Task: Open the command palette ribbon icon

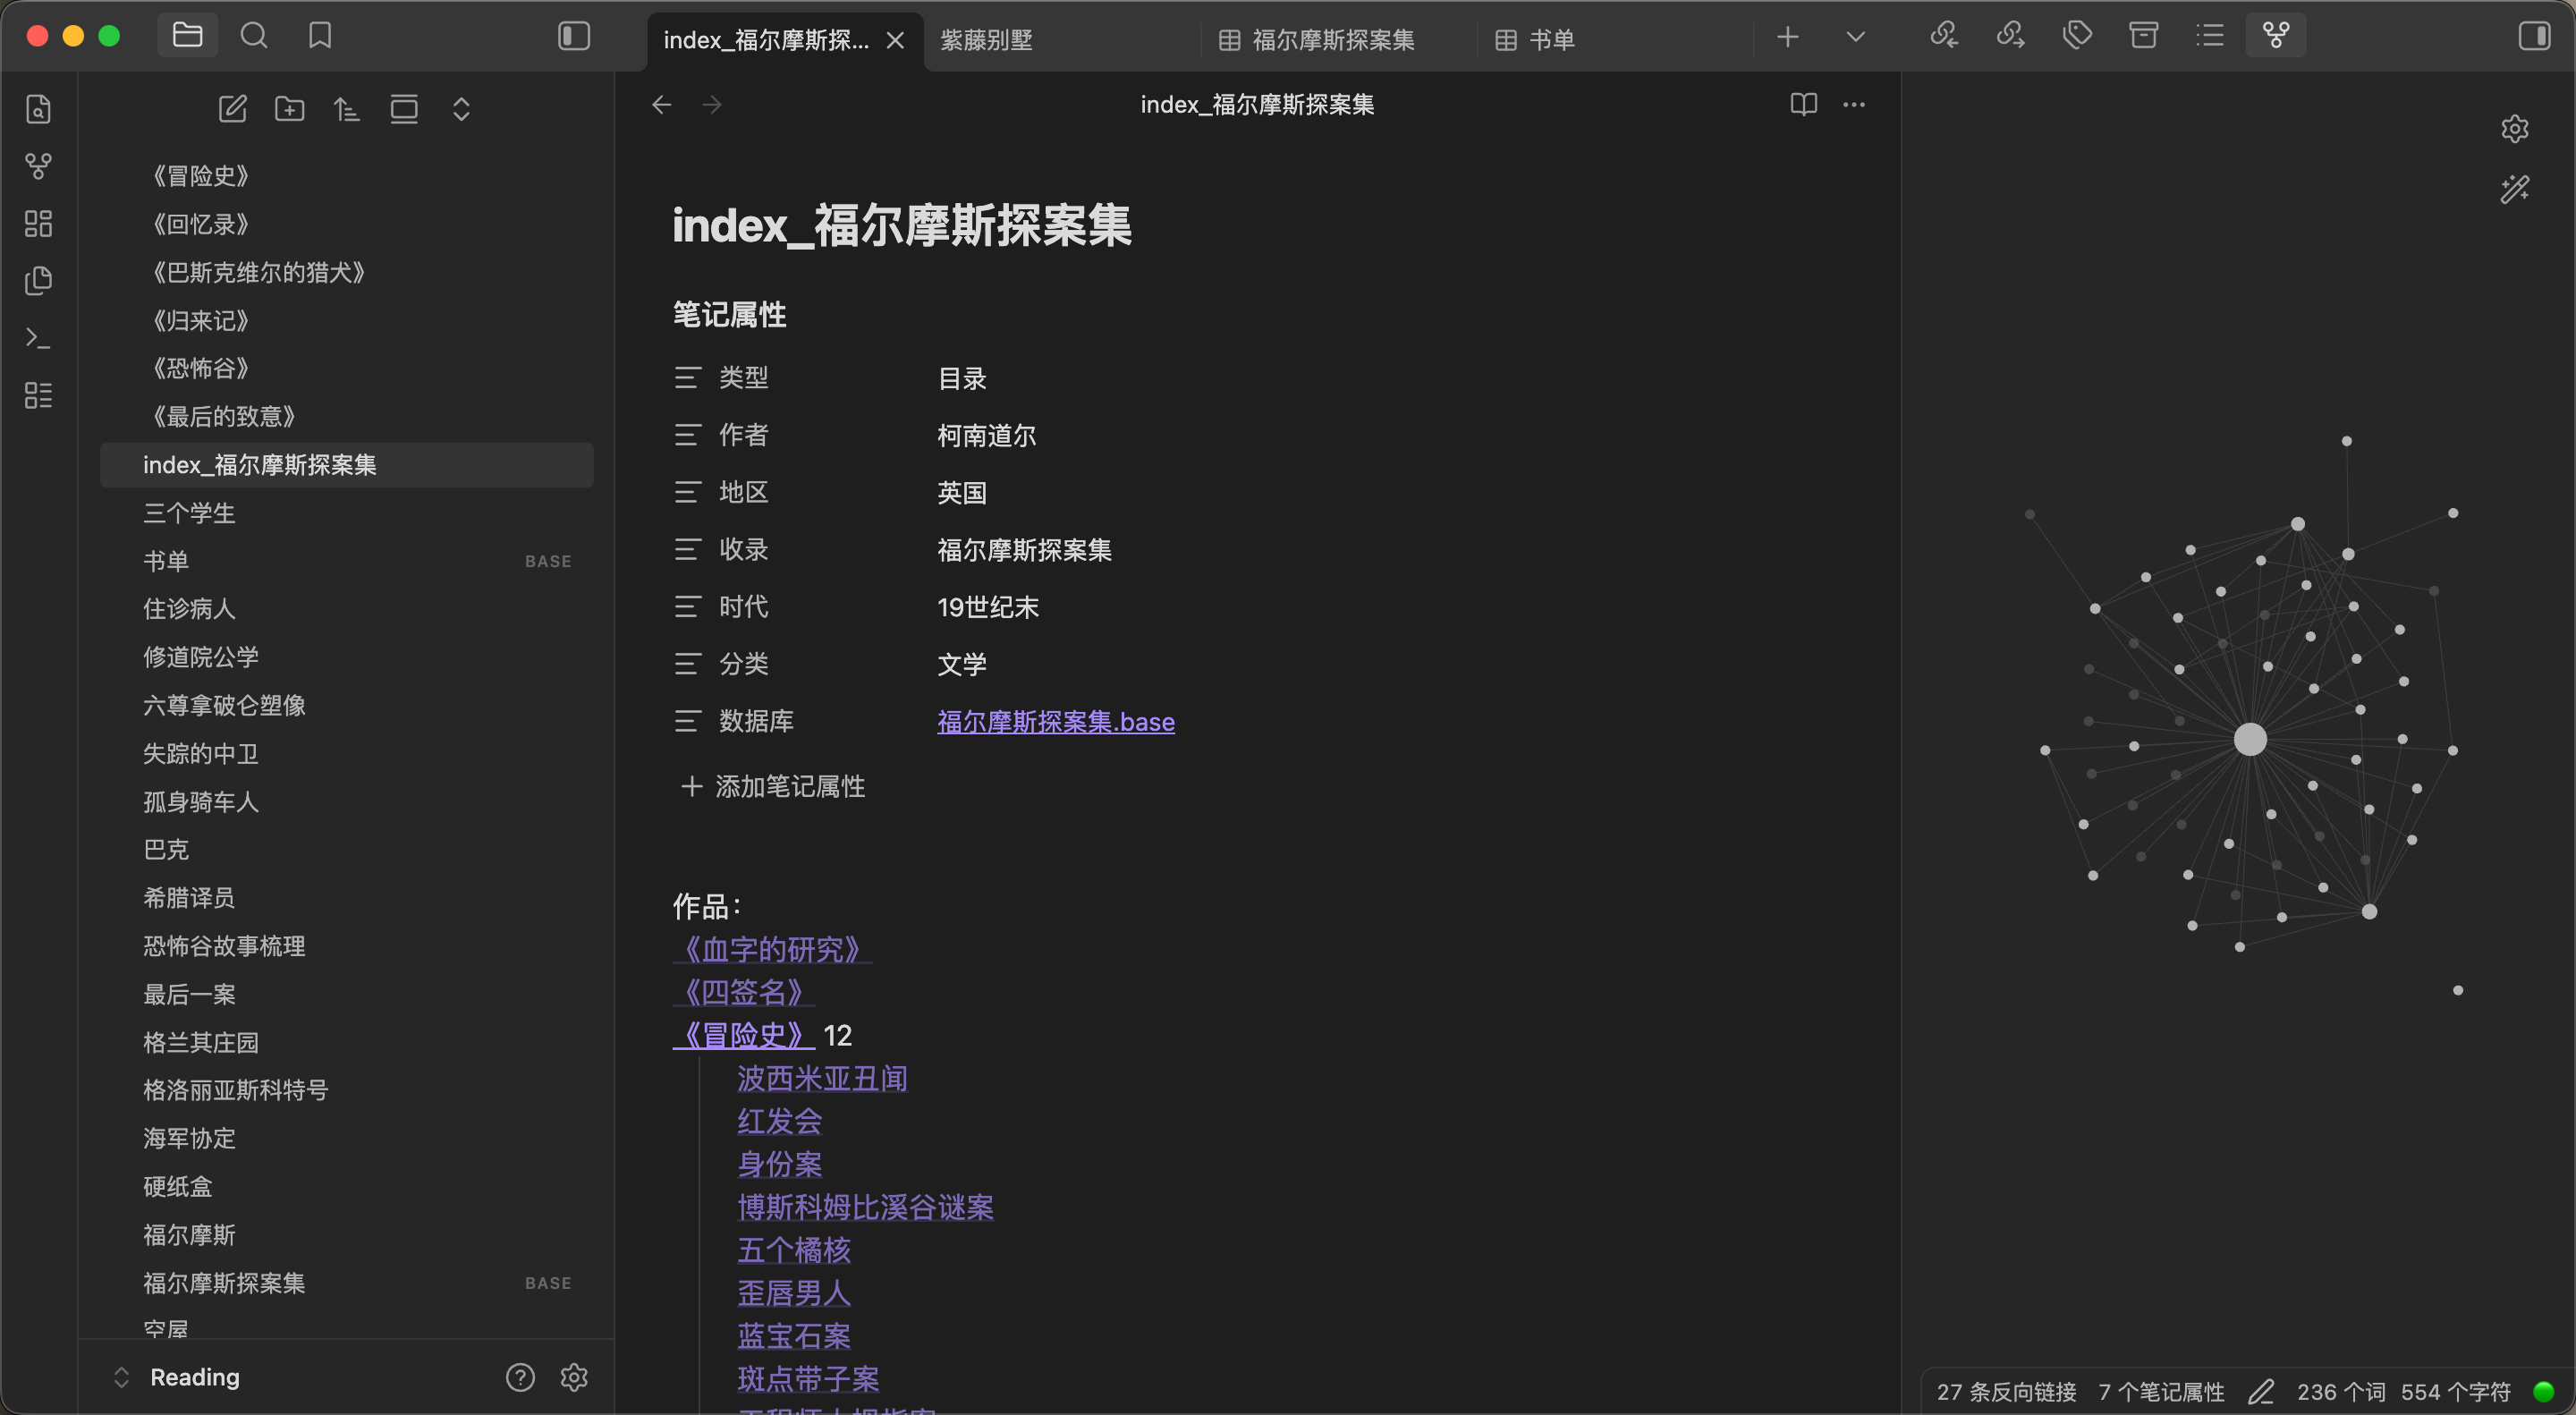Action: 38,338
